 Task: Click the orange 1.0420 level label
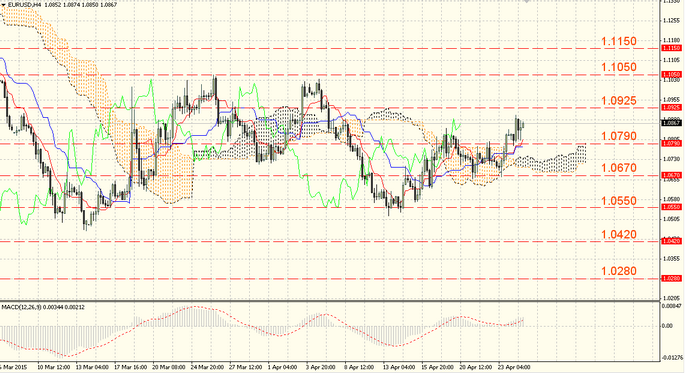(619, 235)
